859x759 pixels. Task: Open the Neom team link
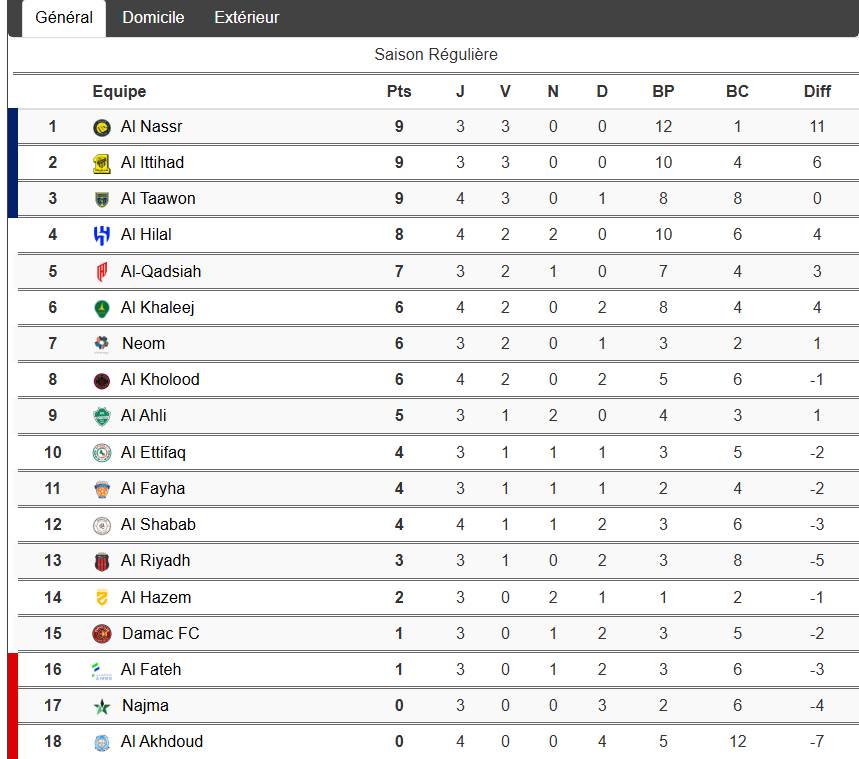(x=143, y=344)
